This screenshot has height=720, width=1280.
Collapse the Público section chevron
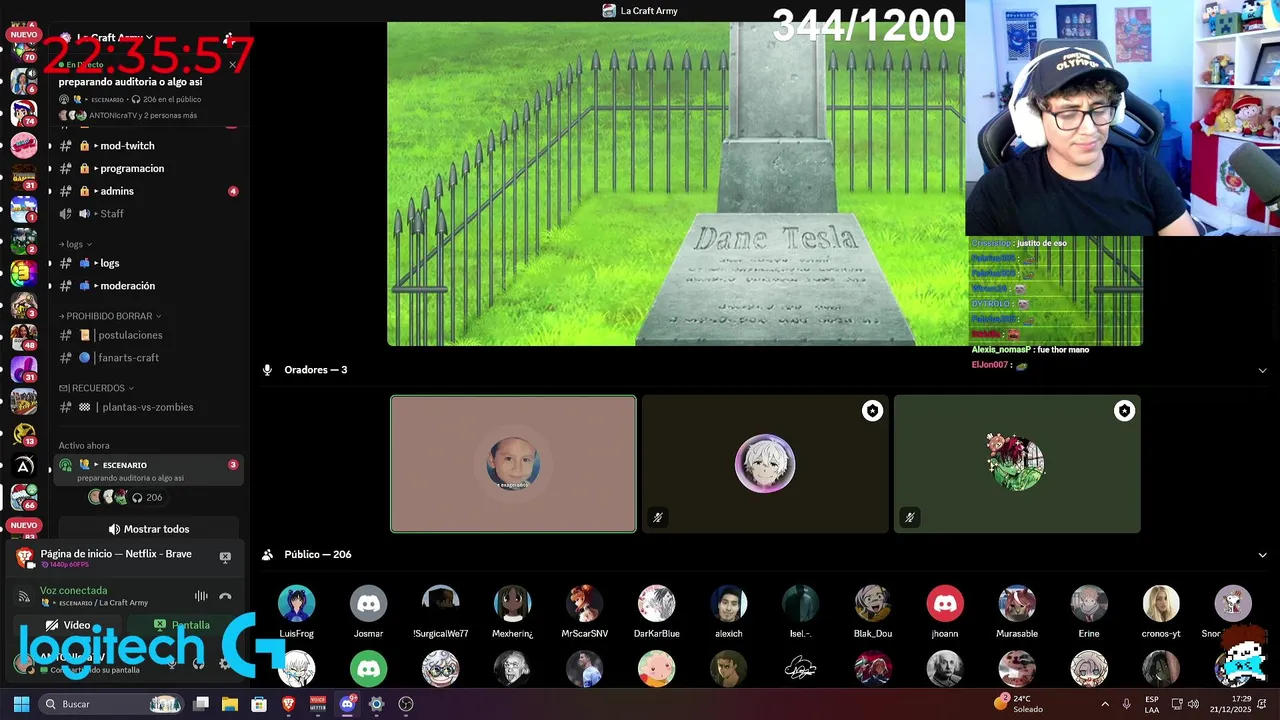click(x=1262, y=555)
